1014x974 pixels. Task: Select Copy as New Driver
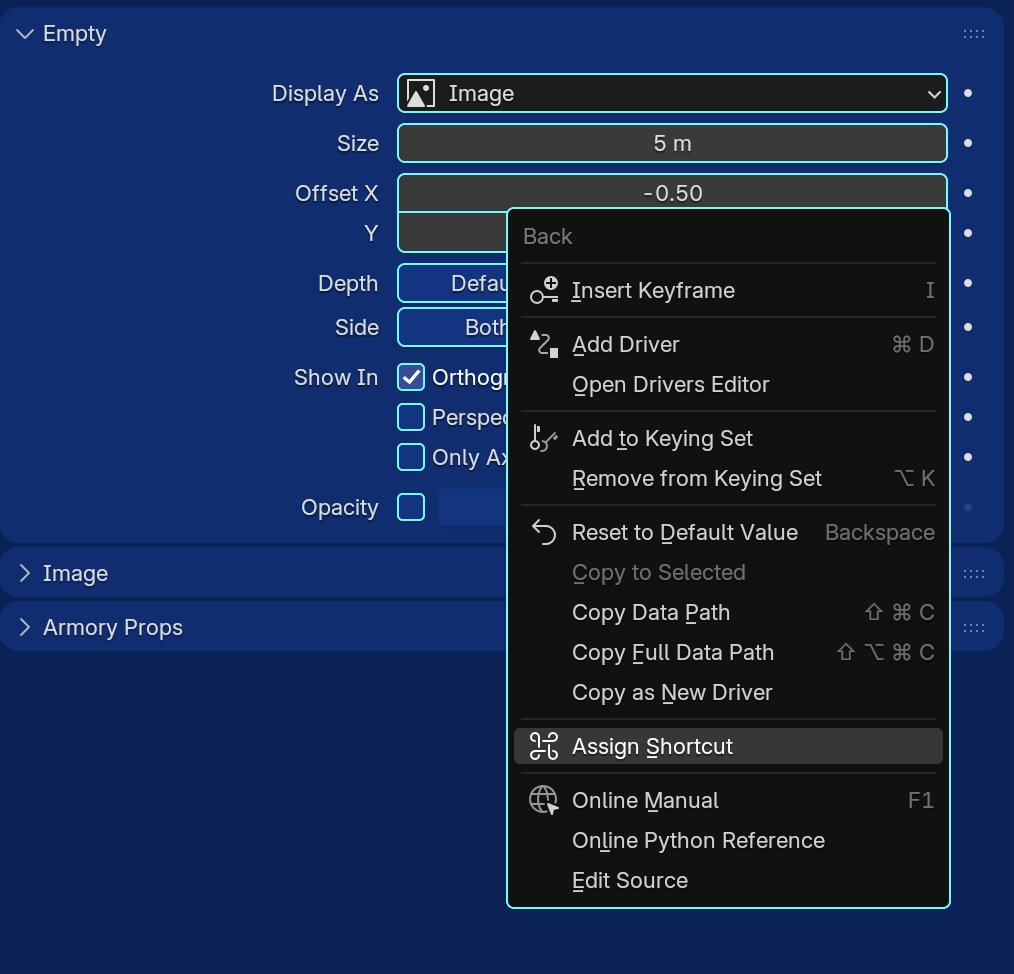(728, 692)
